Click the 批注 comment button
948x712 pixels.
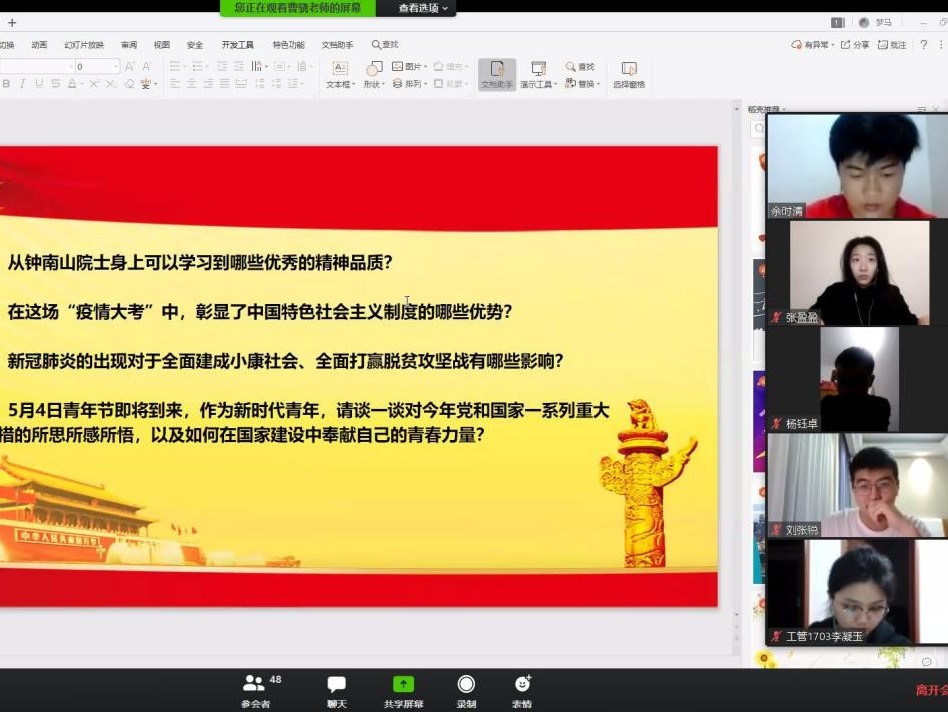pos(892,45)
